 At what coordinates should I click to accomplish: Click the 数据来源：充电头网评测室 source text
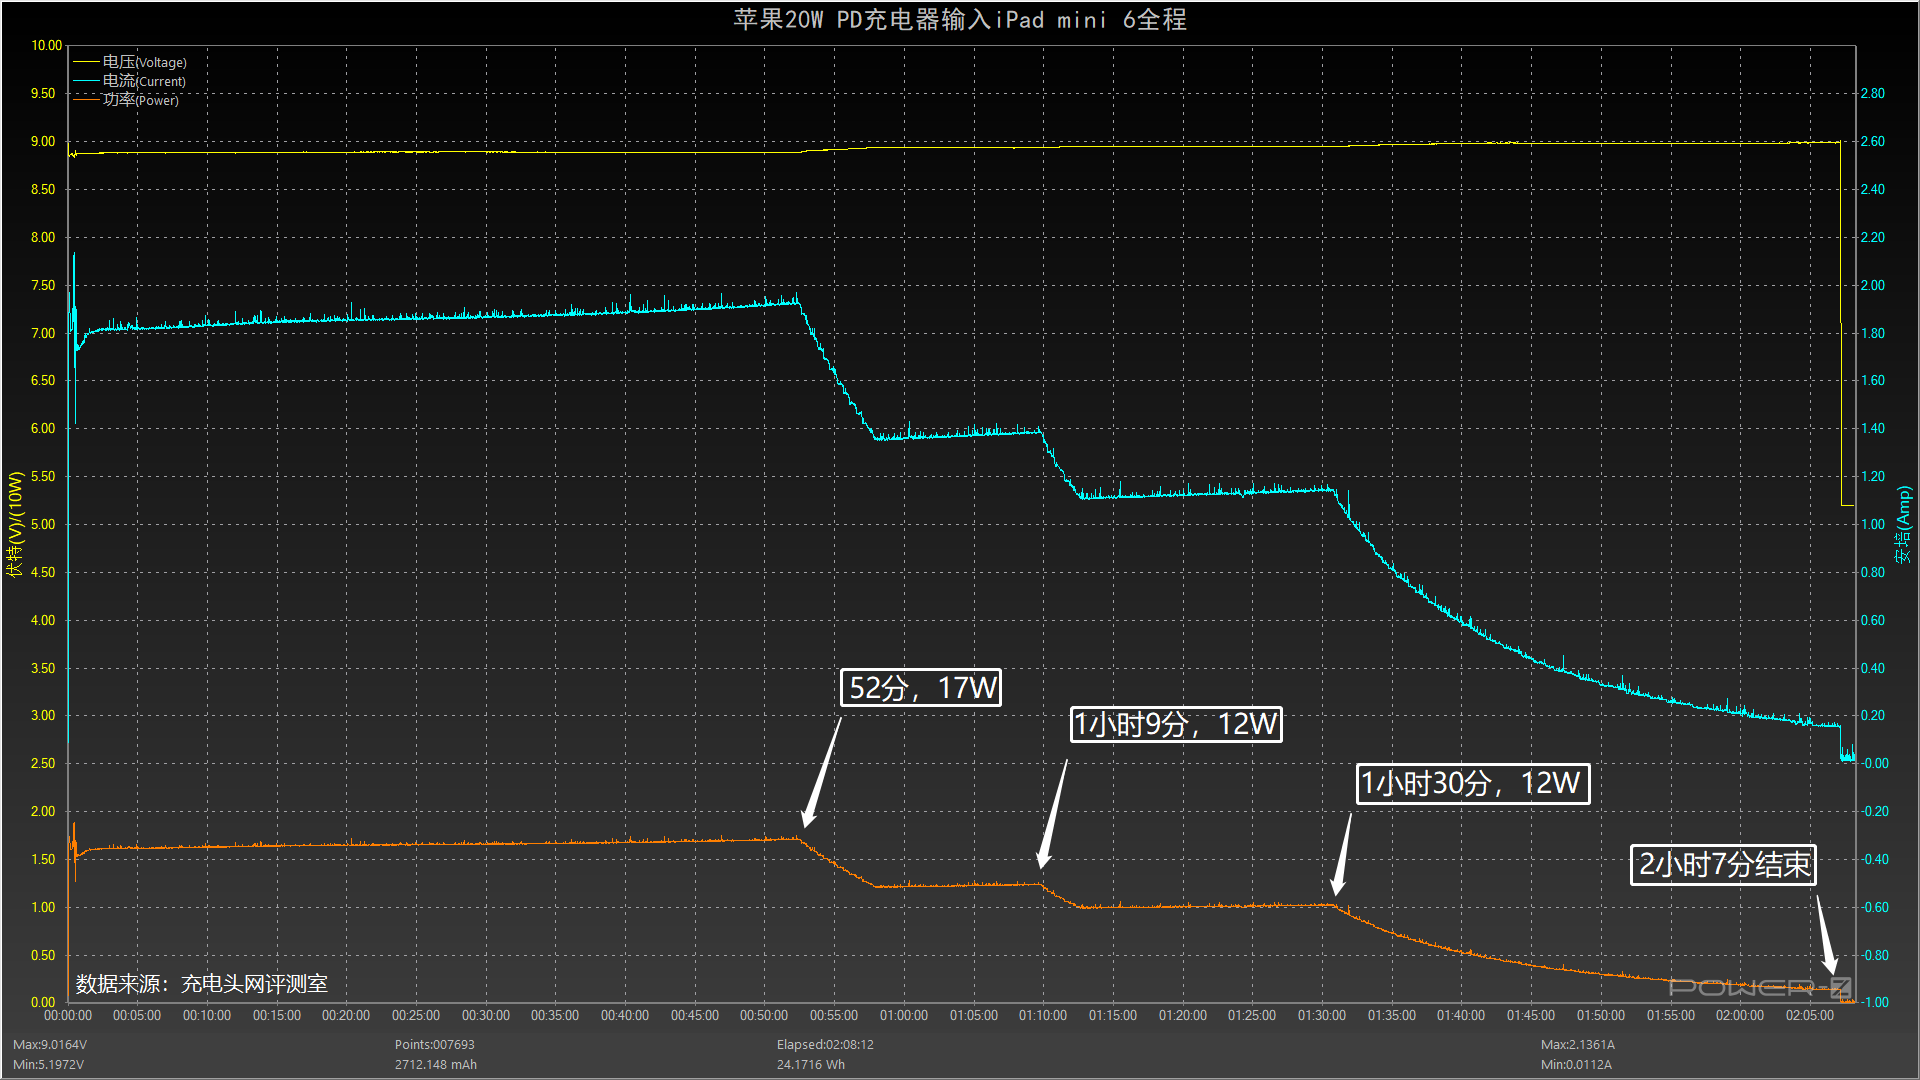tap(202, 984)
